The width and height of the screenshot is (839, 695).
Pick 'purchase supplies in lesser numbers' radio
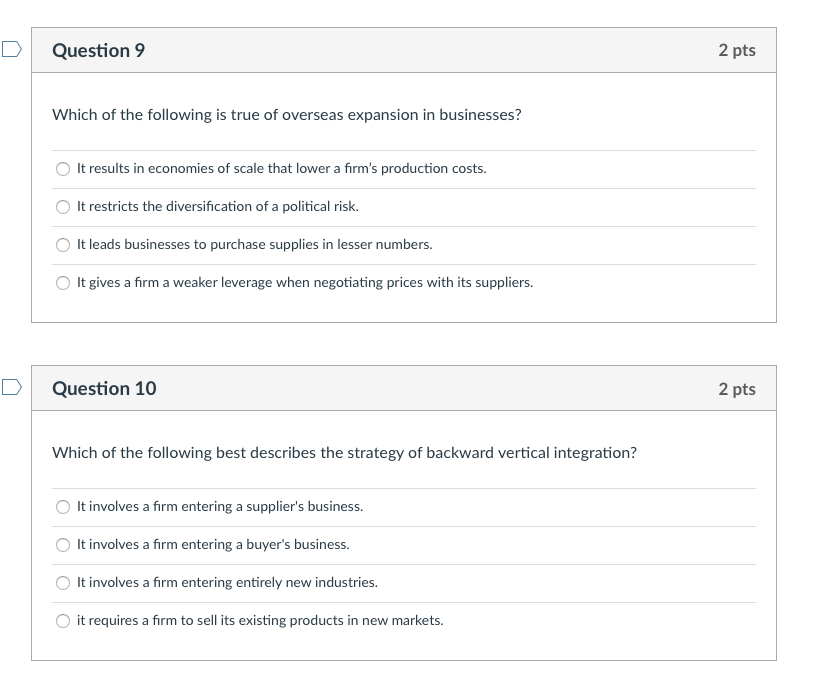63,245
